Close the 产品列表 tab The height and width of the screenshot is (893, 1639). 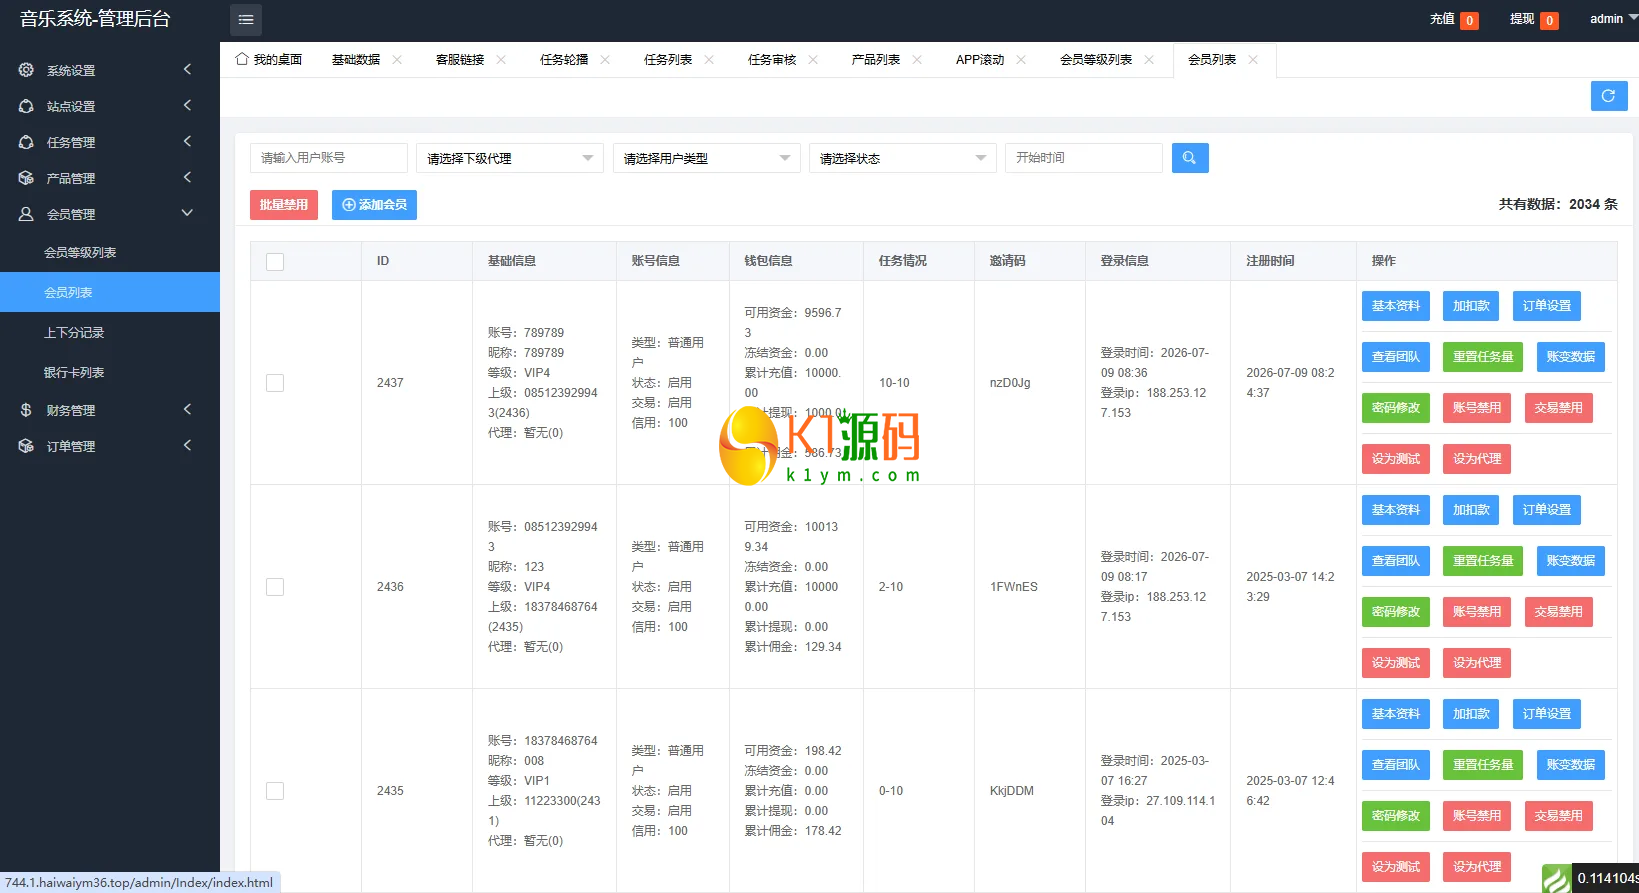(x=917, y=60)
